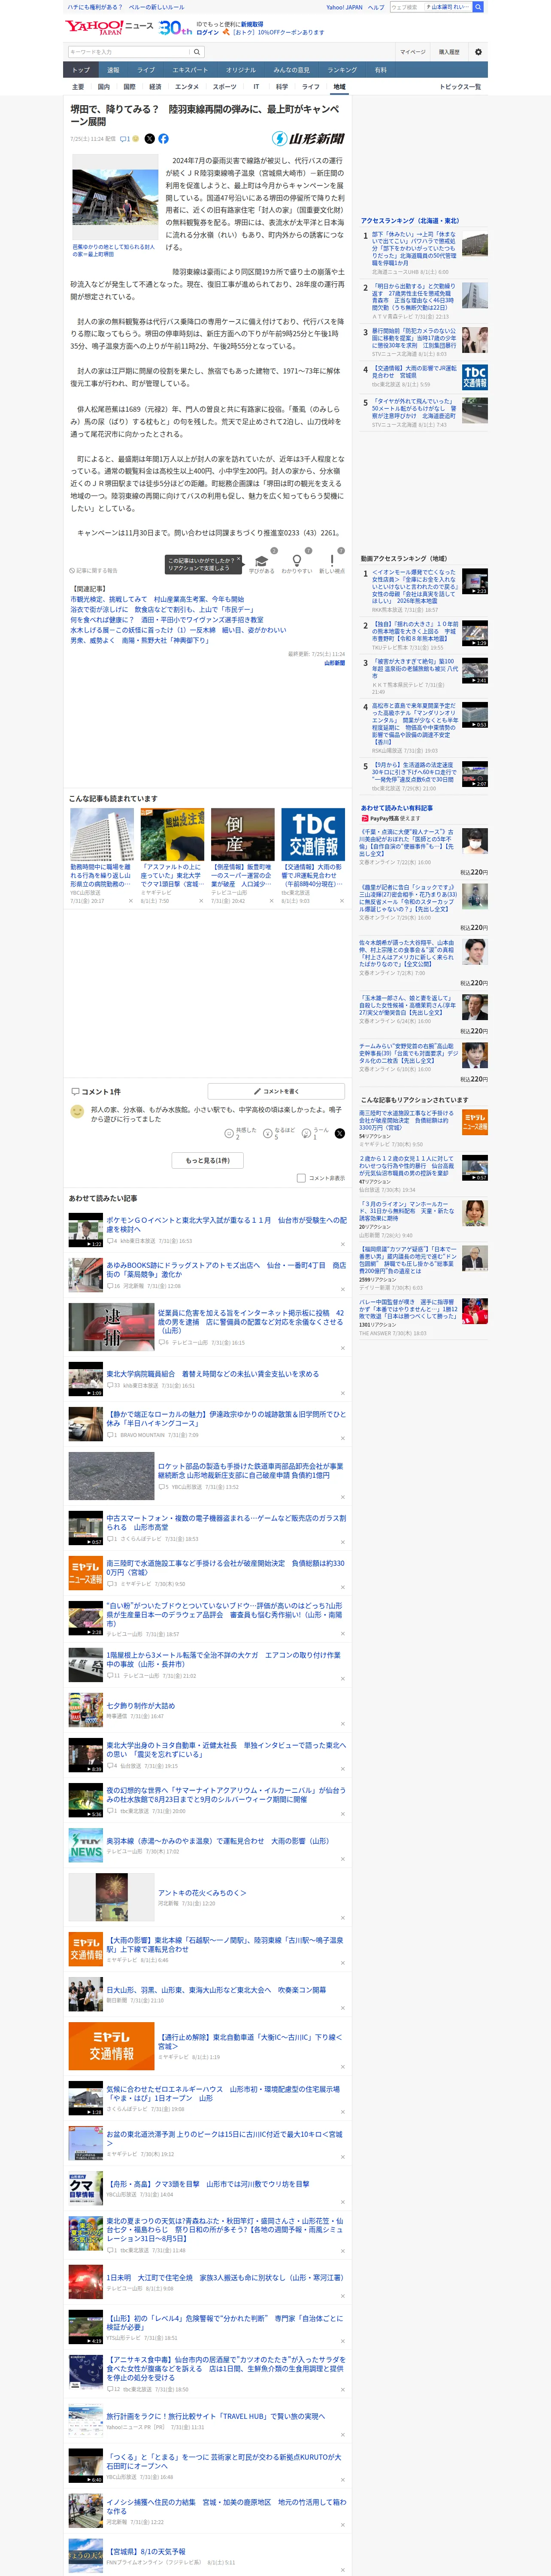Switch to the ライブ main tab

146,70
